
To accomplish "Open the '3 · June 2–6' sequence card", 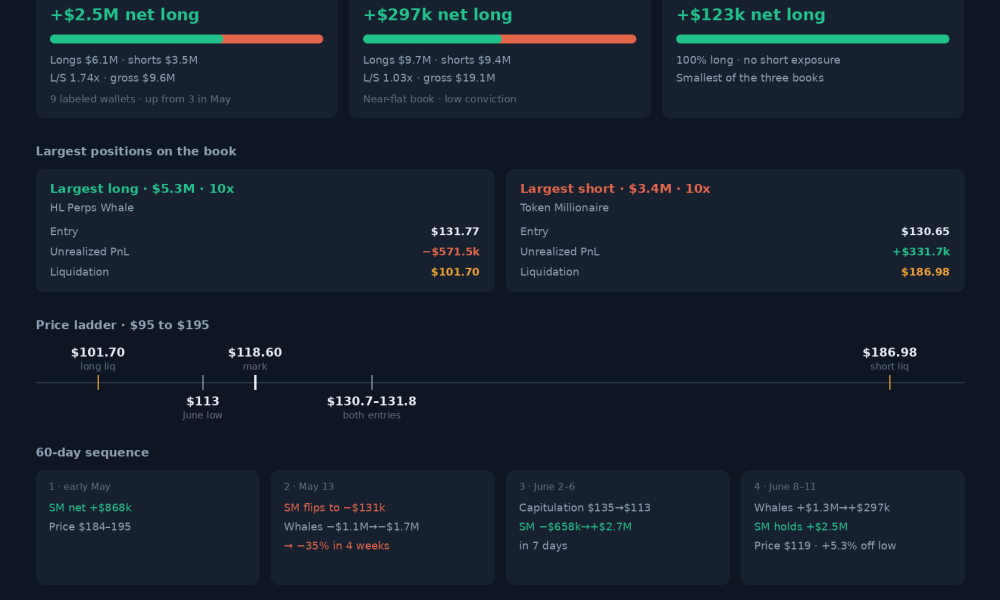I will click(617, 527).
